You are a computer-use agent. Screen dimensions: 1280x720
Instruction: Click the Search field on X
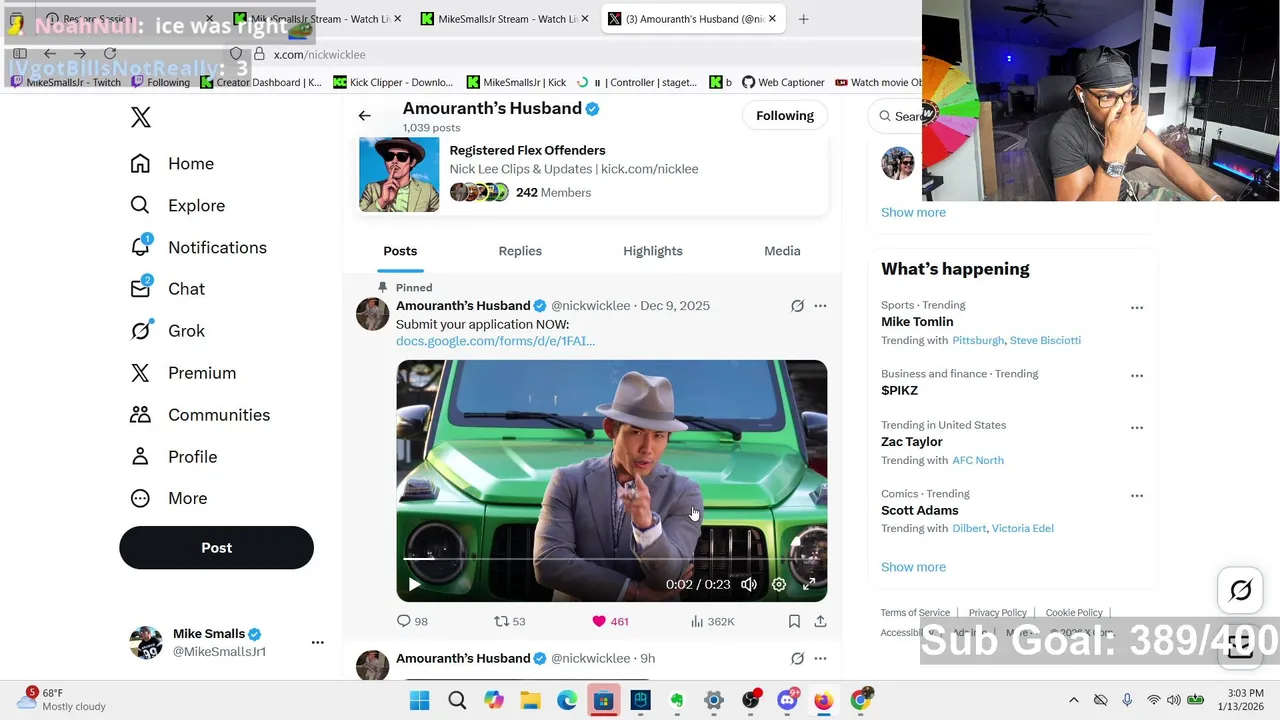(x=897, y=116)
